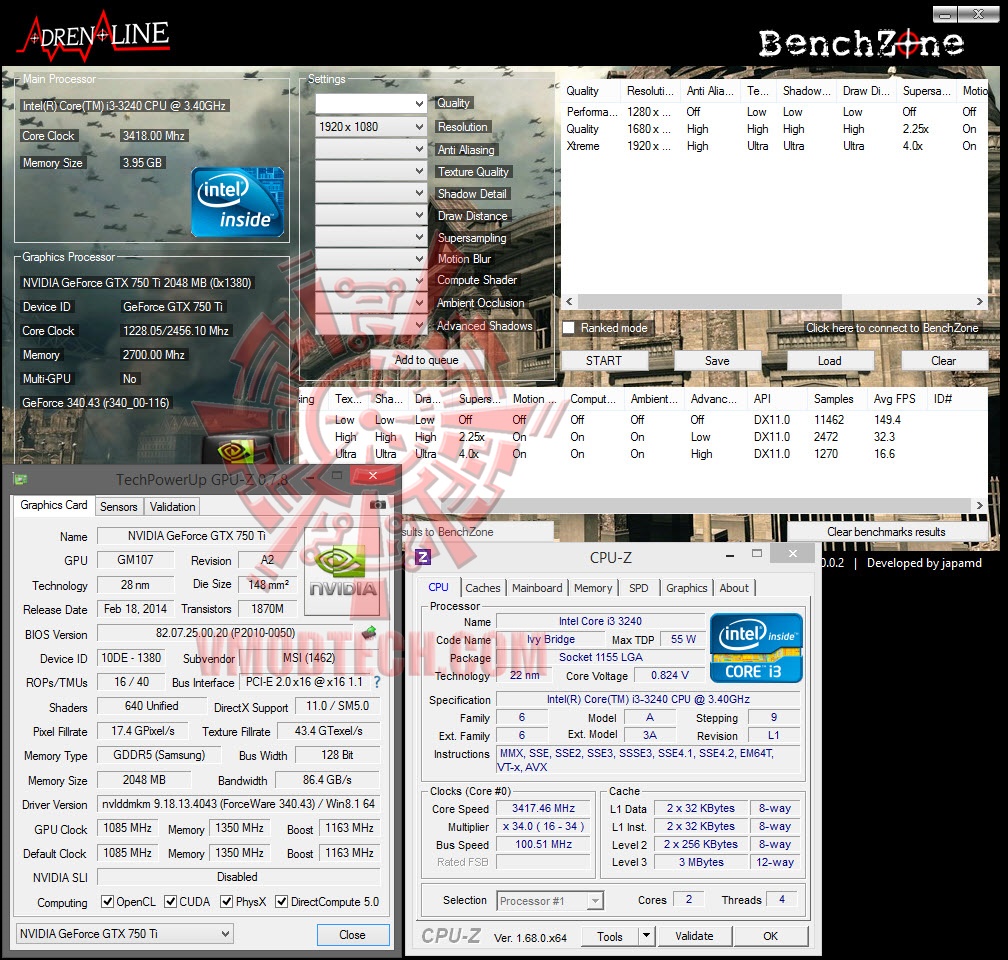Toggle the OpenCL checkbox in GPU-Z
Viewport: 1008px width, 960px height.
click(107, 901)
